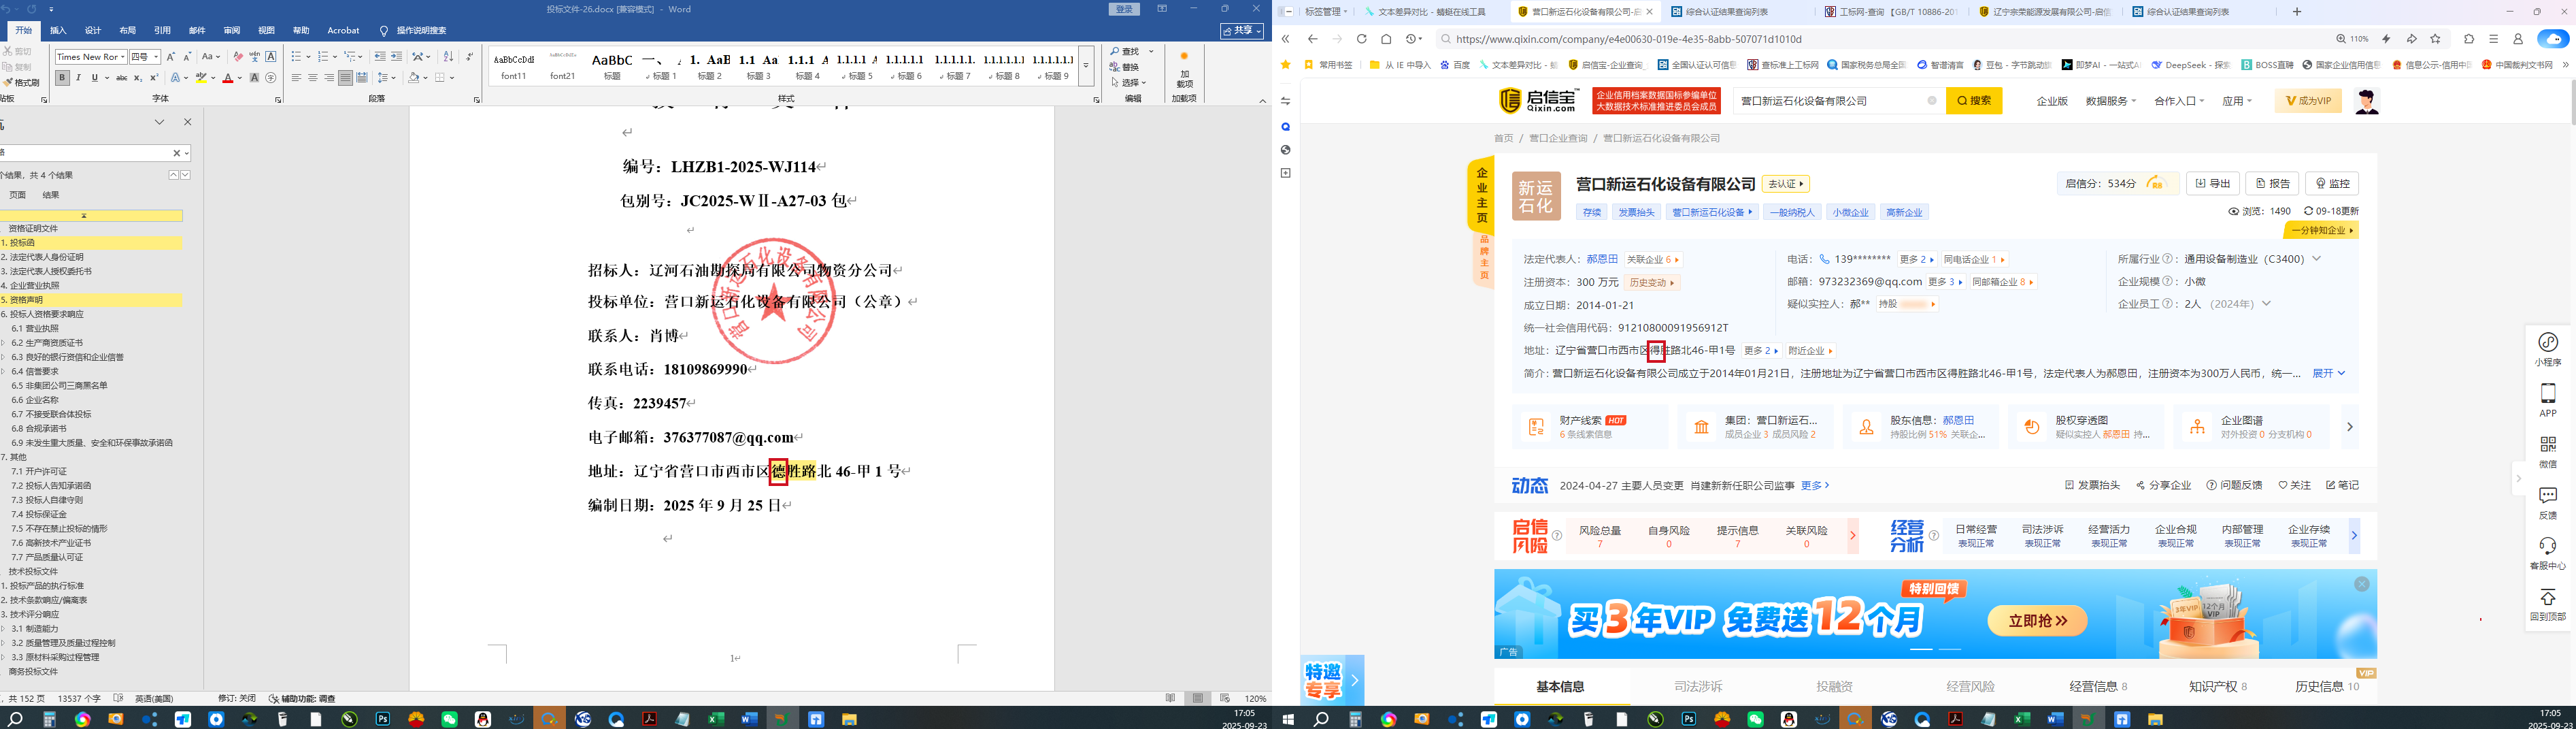This screenshot has width=2576, height=729.
Task: Enable align left in Word
Action: coord(296,78)
